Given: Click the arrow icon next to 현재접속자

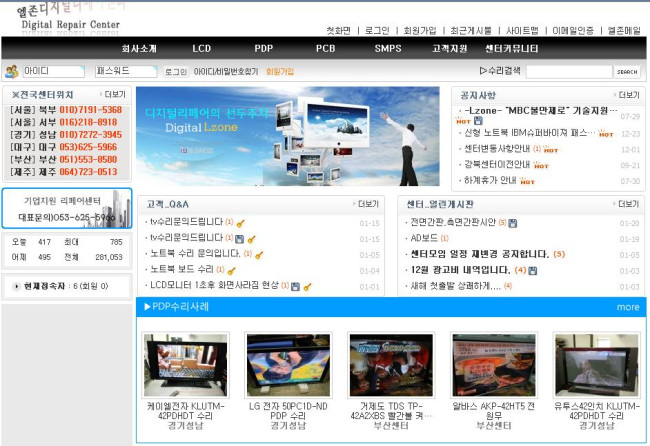Looking at the screenshot, I should (15, 286).
